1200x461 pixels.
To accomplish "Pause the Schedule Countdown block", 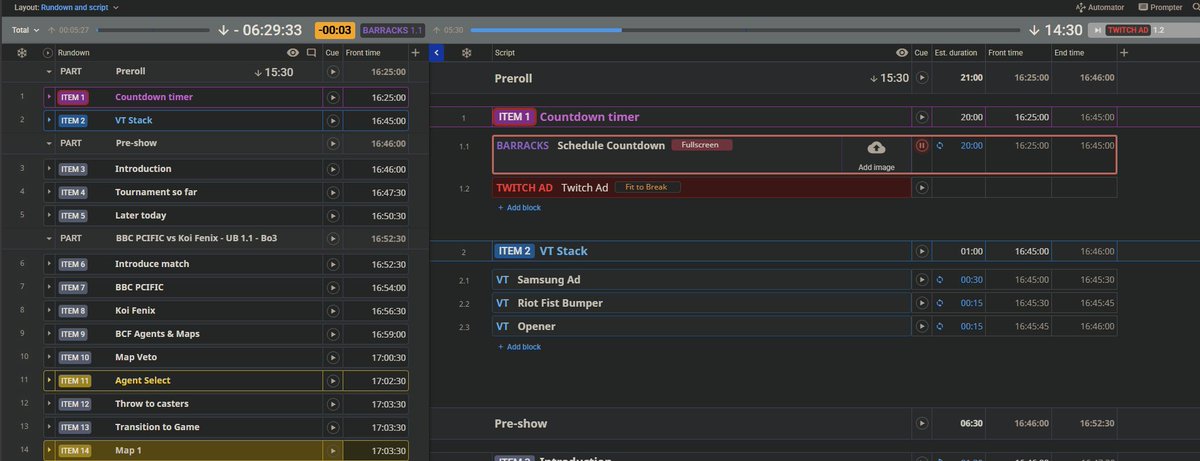I will [x=923, y=145].
